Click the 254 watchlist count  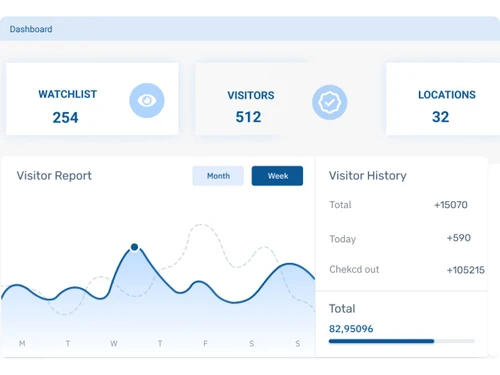(65, 118)
